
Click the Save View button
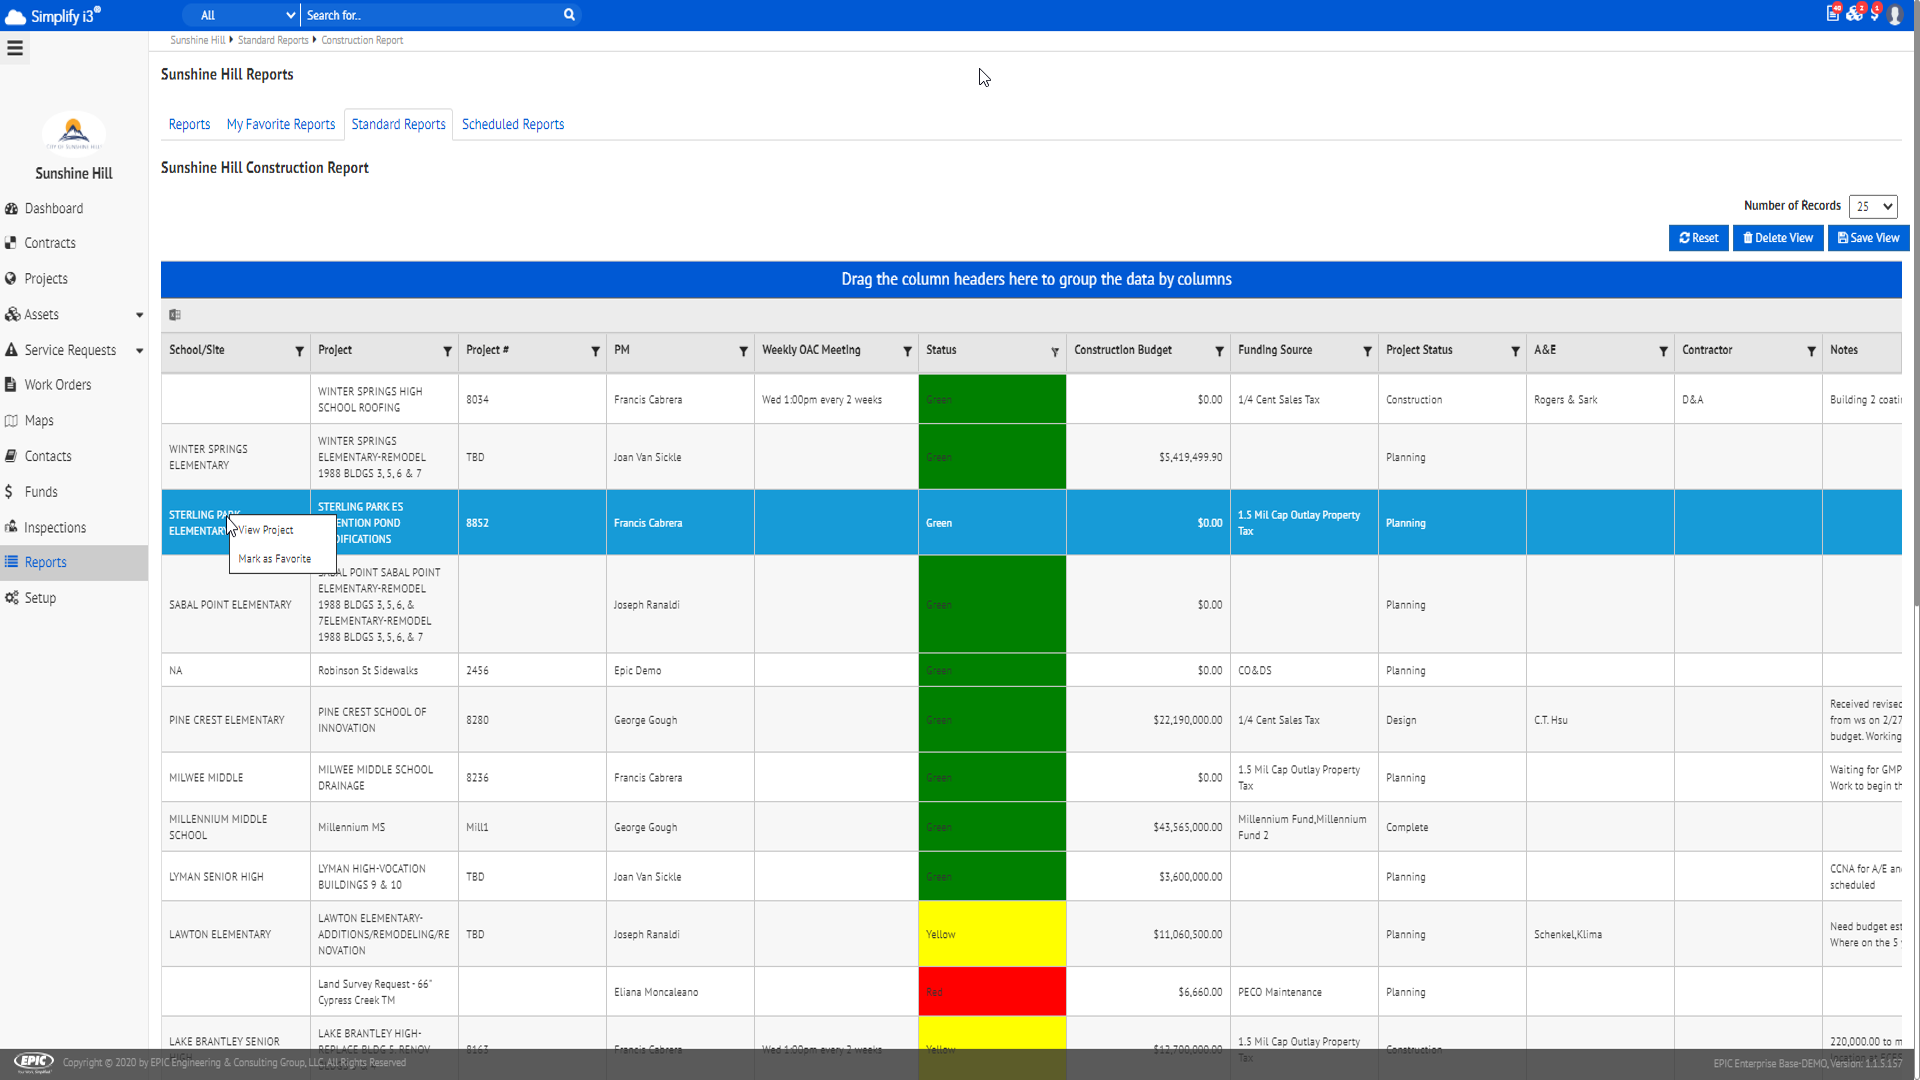(x=1868, y=238)
